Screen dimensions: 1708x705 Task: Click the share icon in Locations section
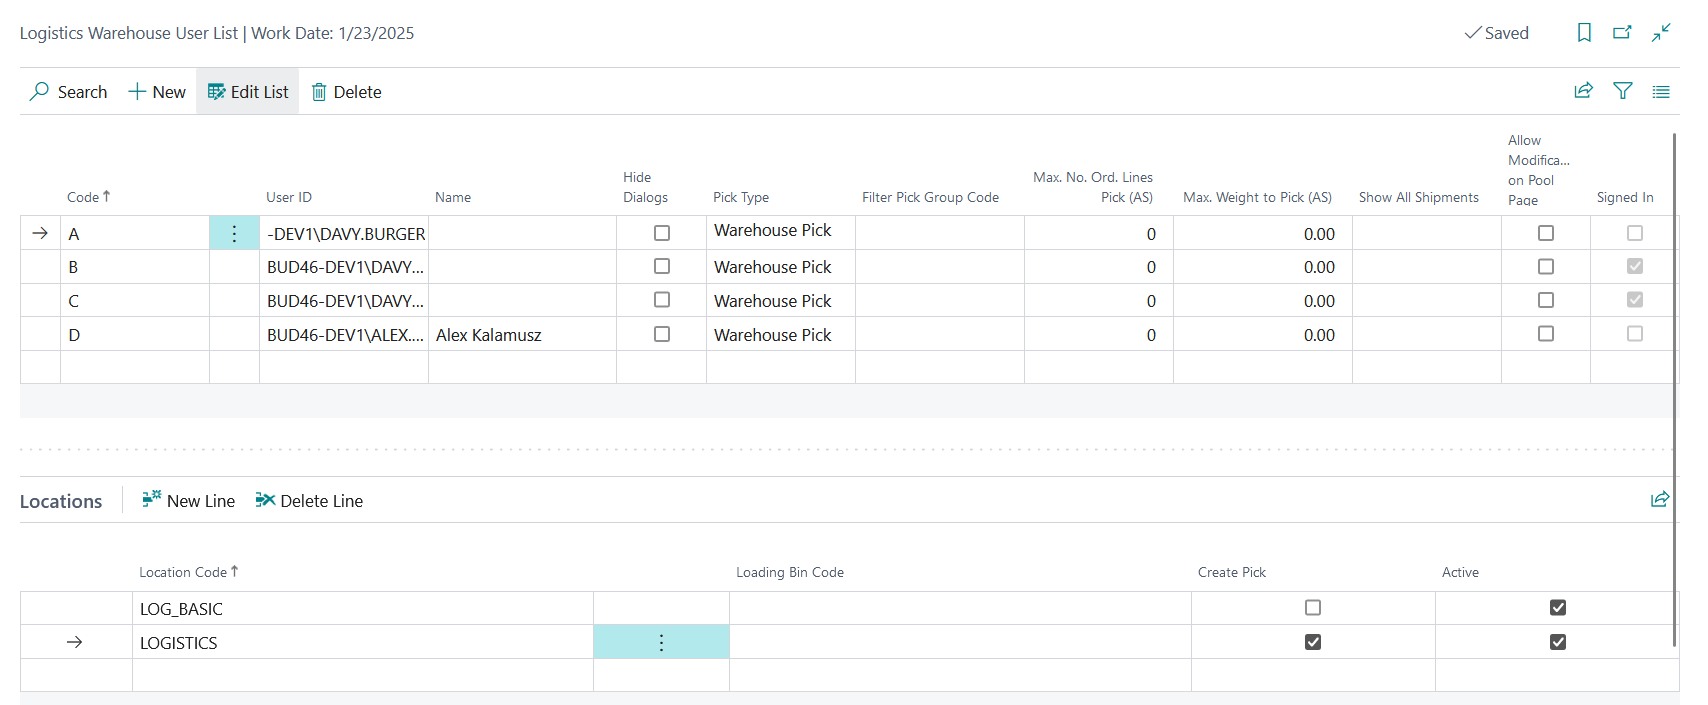pos(1660,499)
